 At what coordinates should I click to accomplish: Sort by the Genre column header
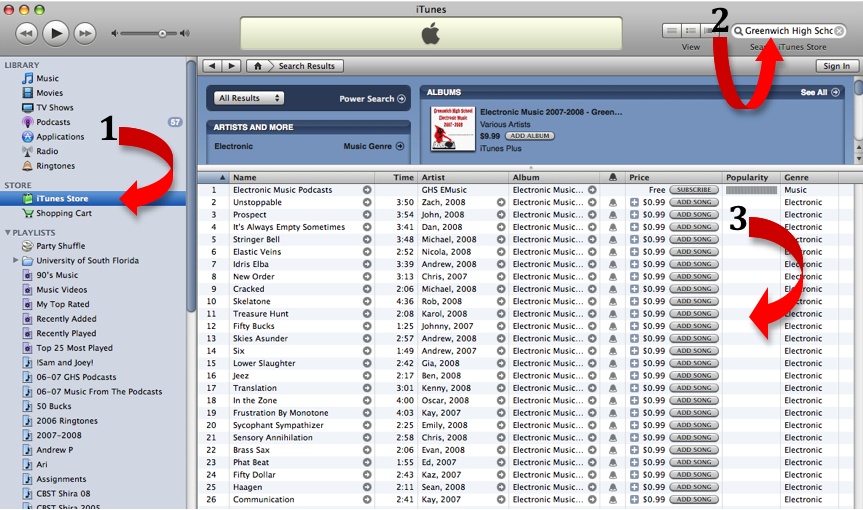coord(809,177)
